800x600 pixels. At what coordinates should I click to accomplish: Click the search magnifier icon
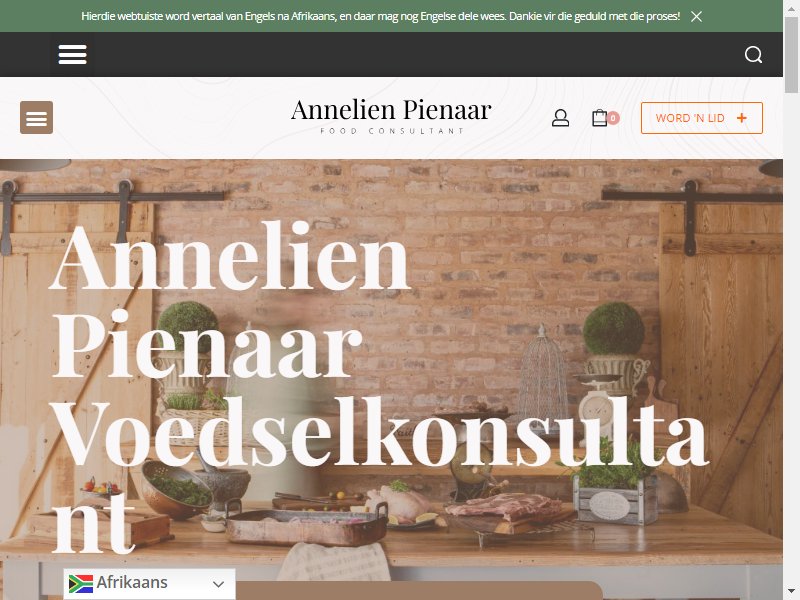(x=753, y=54)
